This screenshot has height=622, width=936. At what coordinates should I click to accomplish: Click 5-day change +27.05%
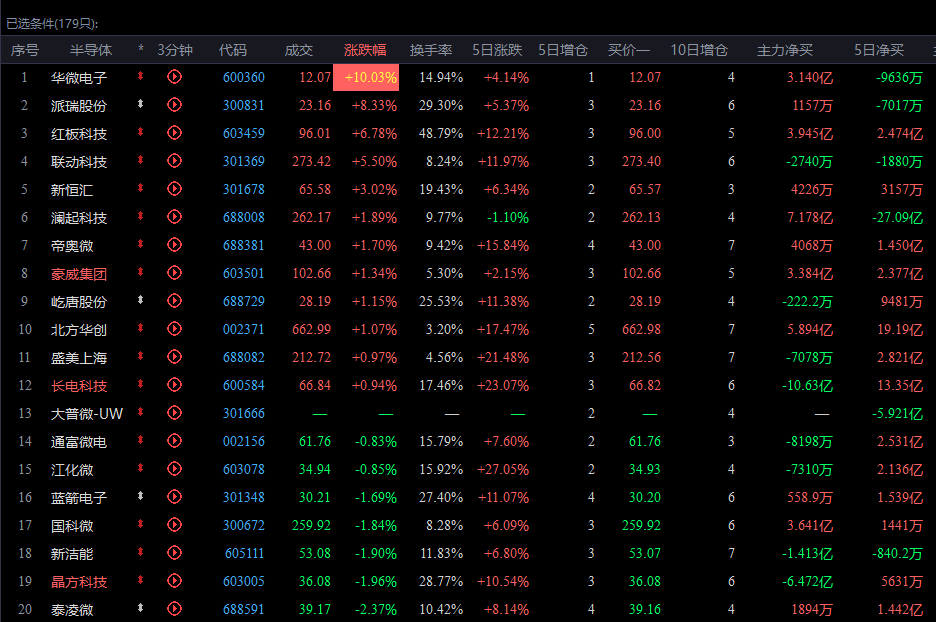(503, 470)
